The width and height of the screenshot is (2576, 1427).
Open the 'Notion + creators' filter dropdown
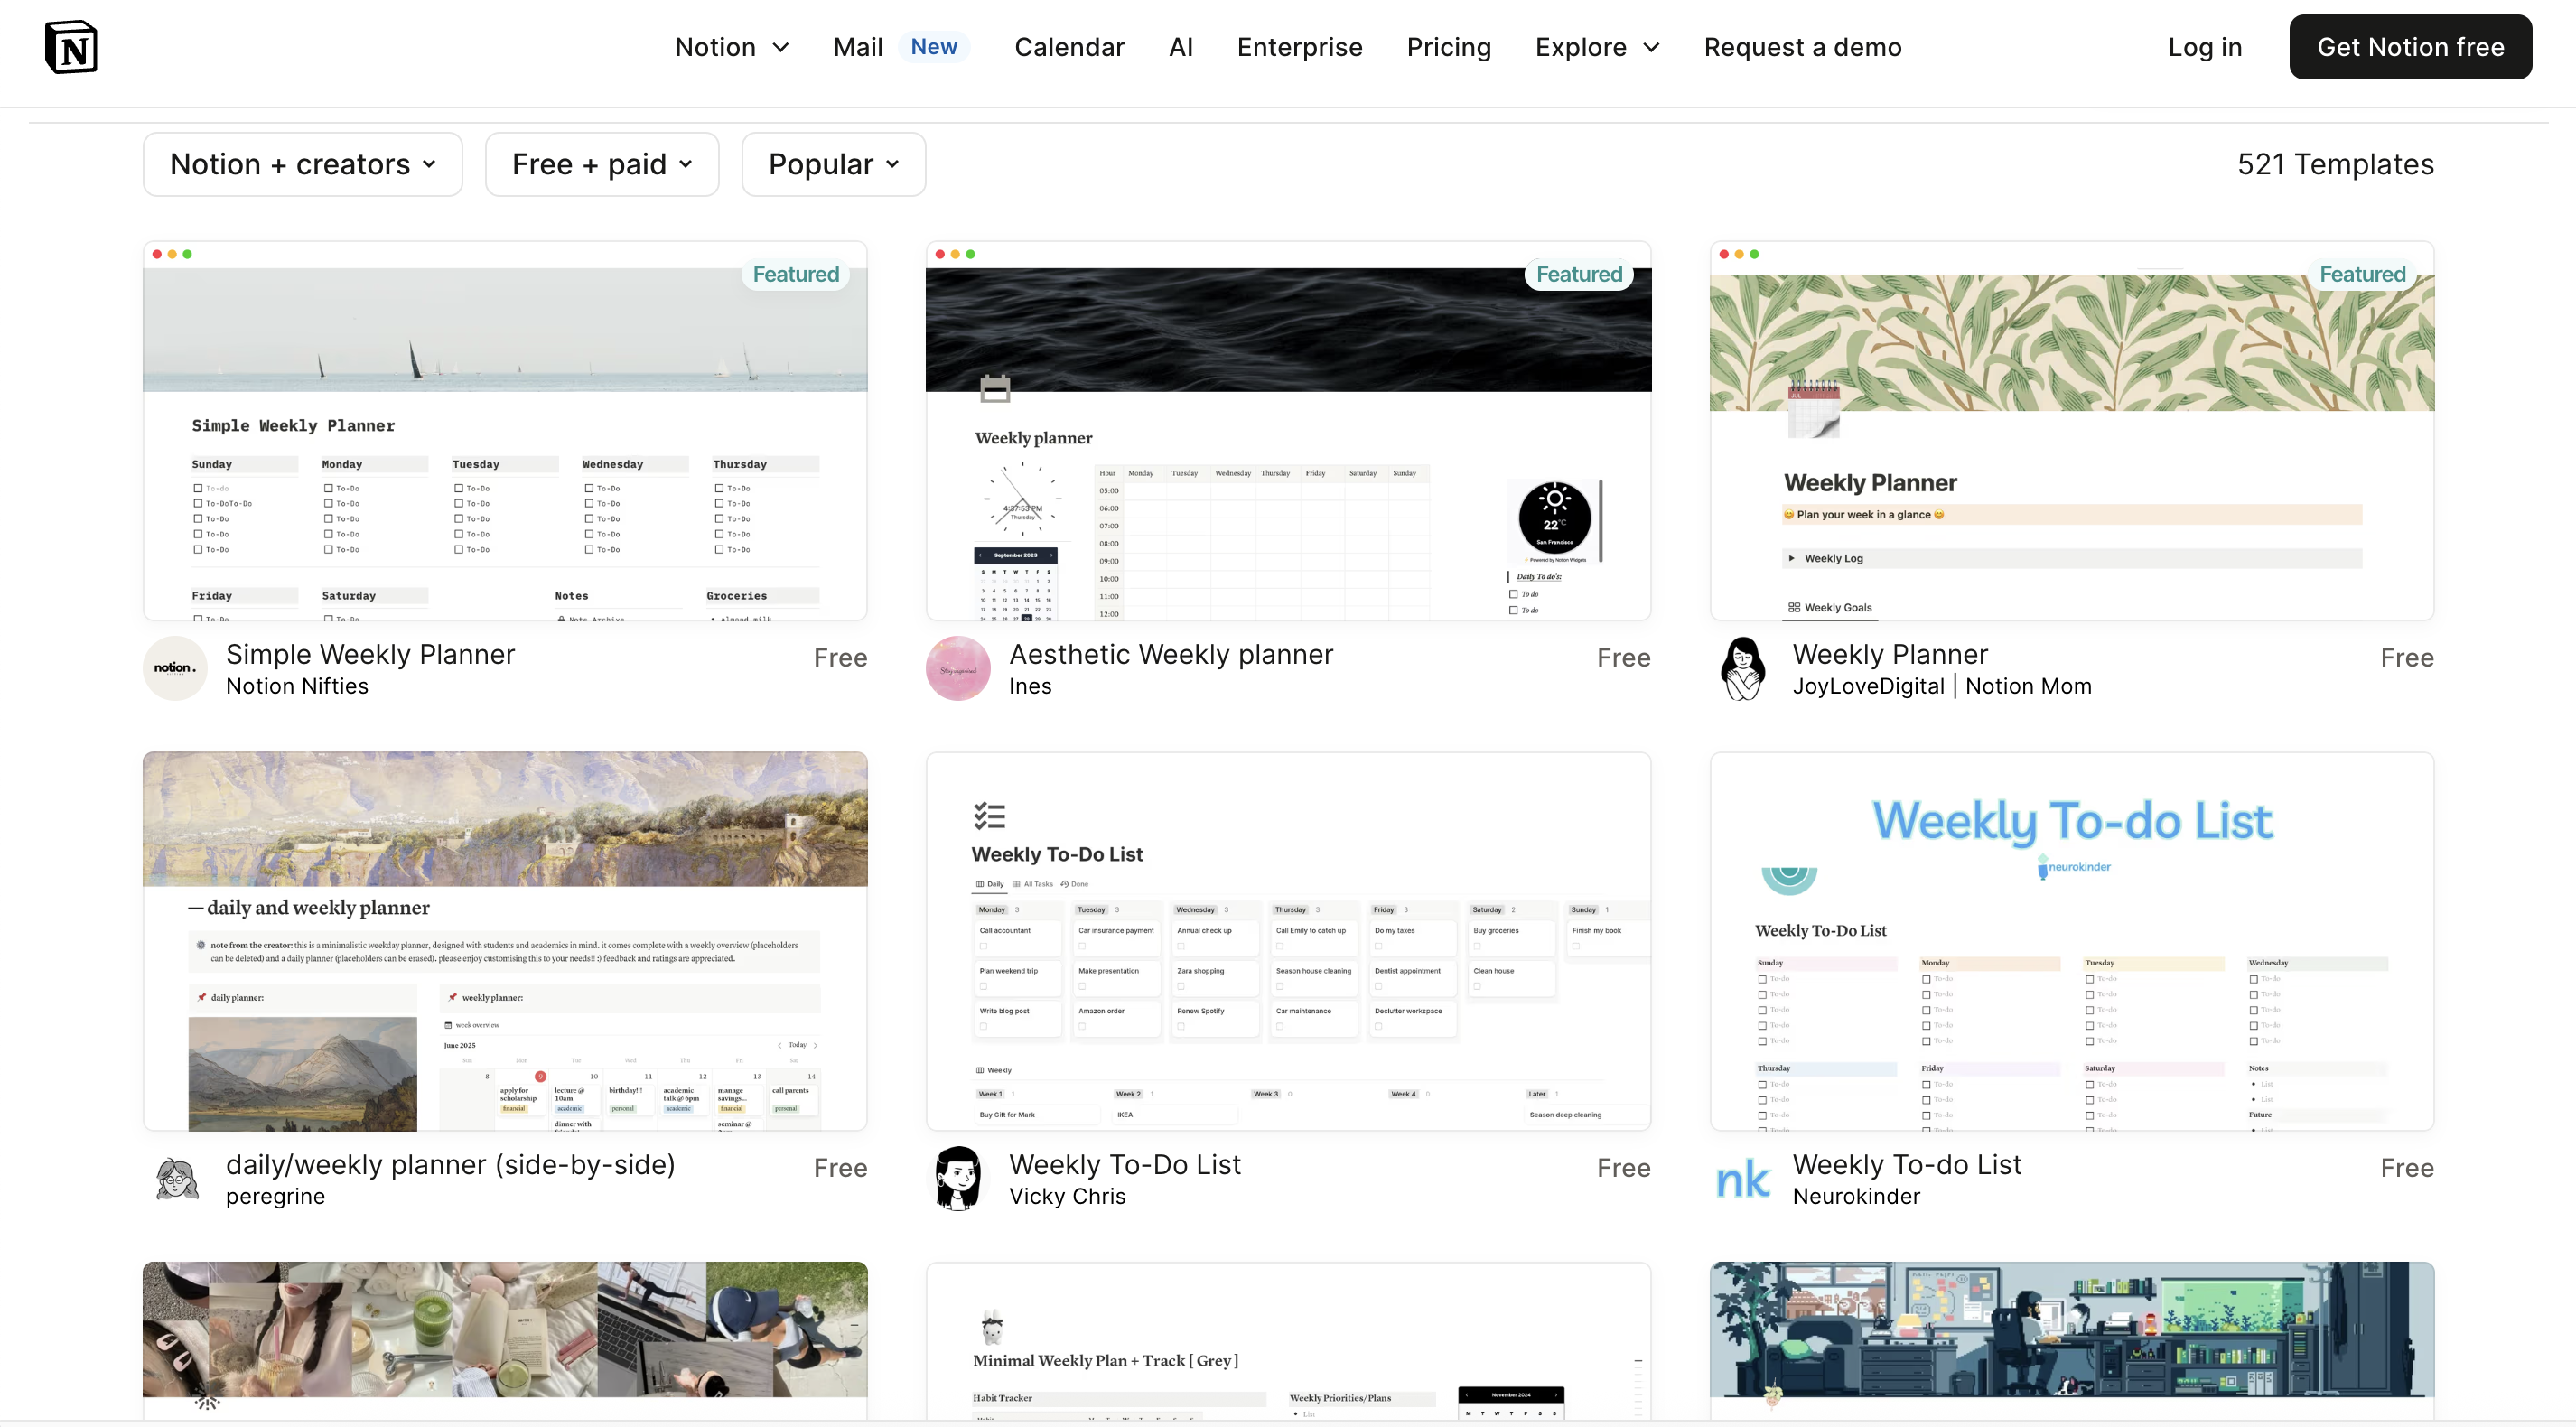[302, 164]
